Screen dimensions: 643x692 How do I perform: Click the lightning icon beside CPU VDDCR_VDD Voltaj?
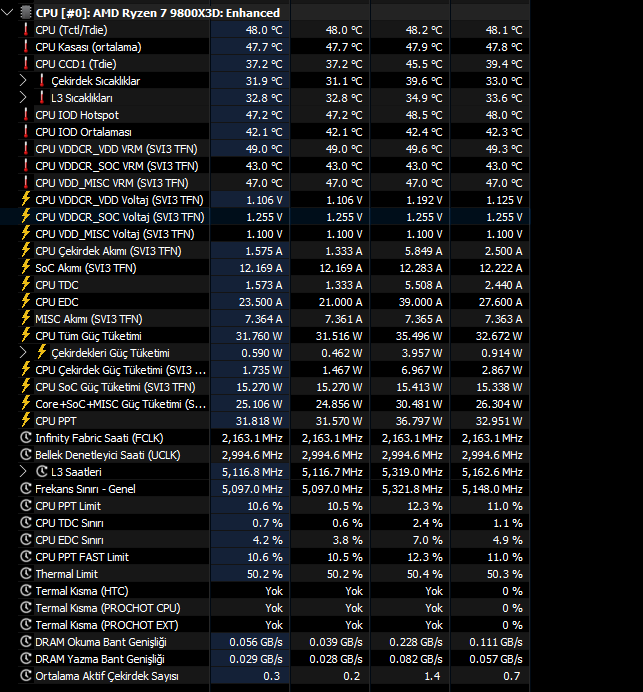26,199
